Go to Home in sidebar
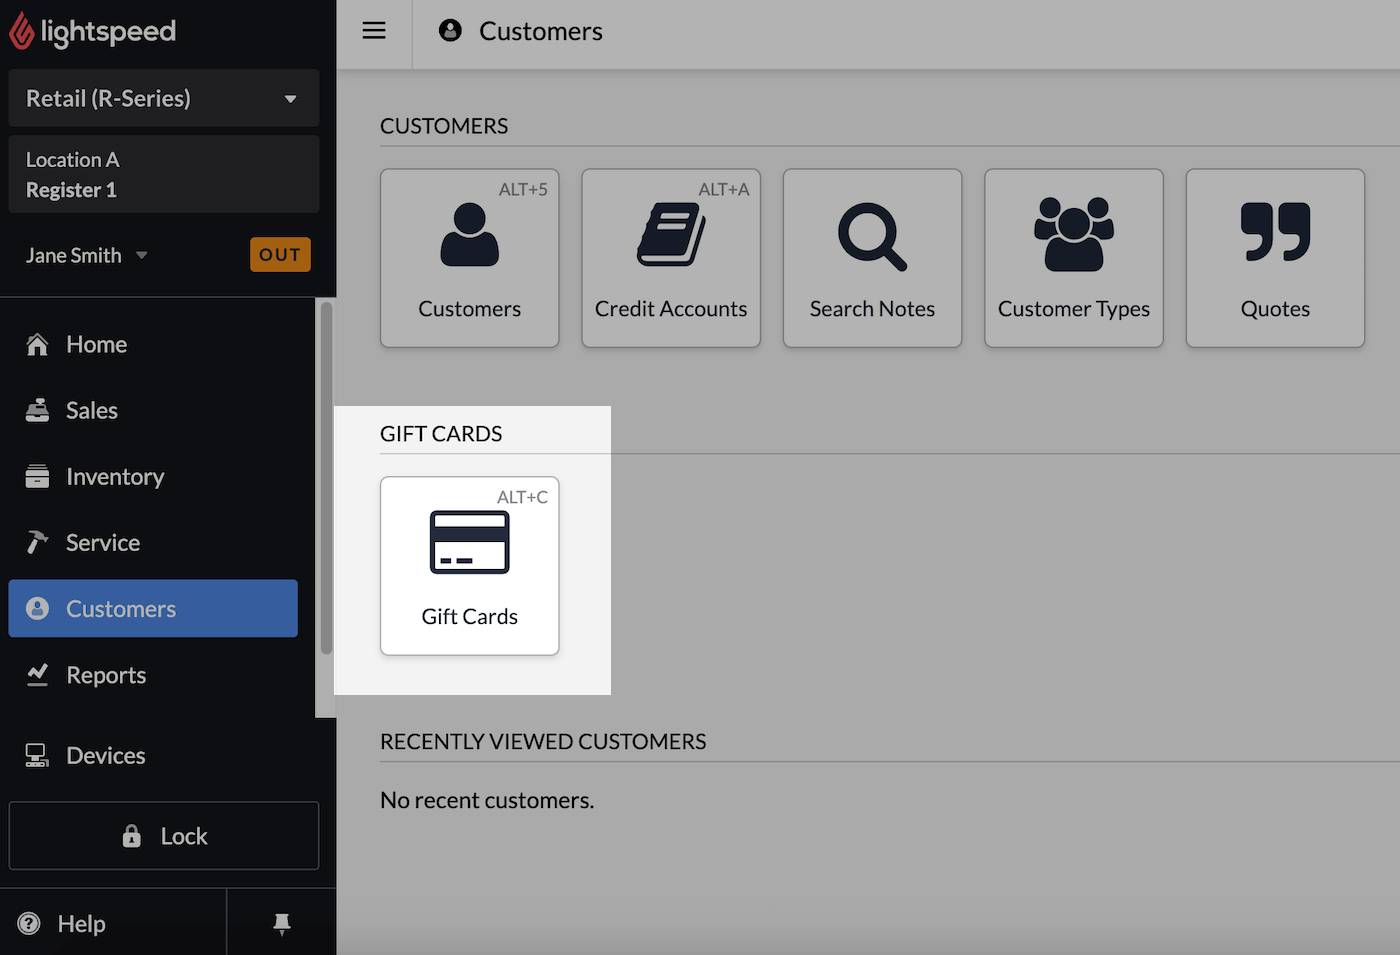 [96, 344]
